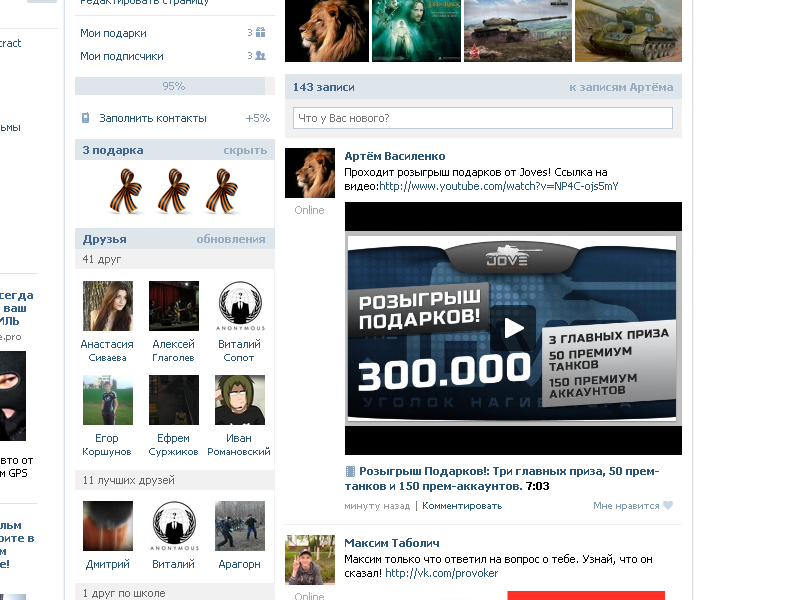
Task: Open Алексей Глаголев name link
Action: pyautogui.click(x=173, y=351)
